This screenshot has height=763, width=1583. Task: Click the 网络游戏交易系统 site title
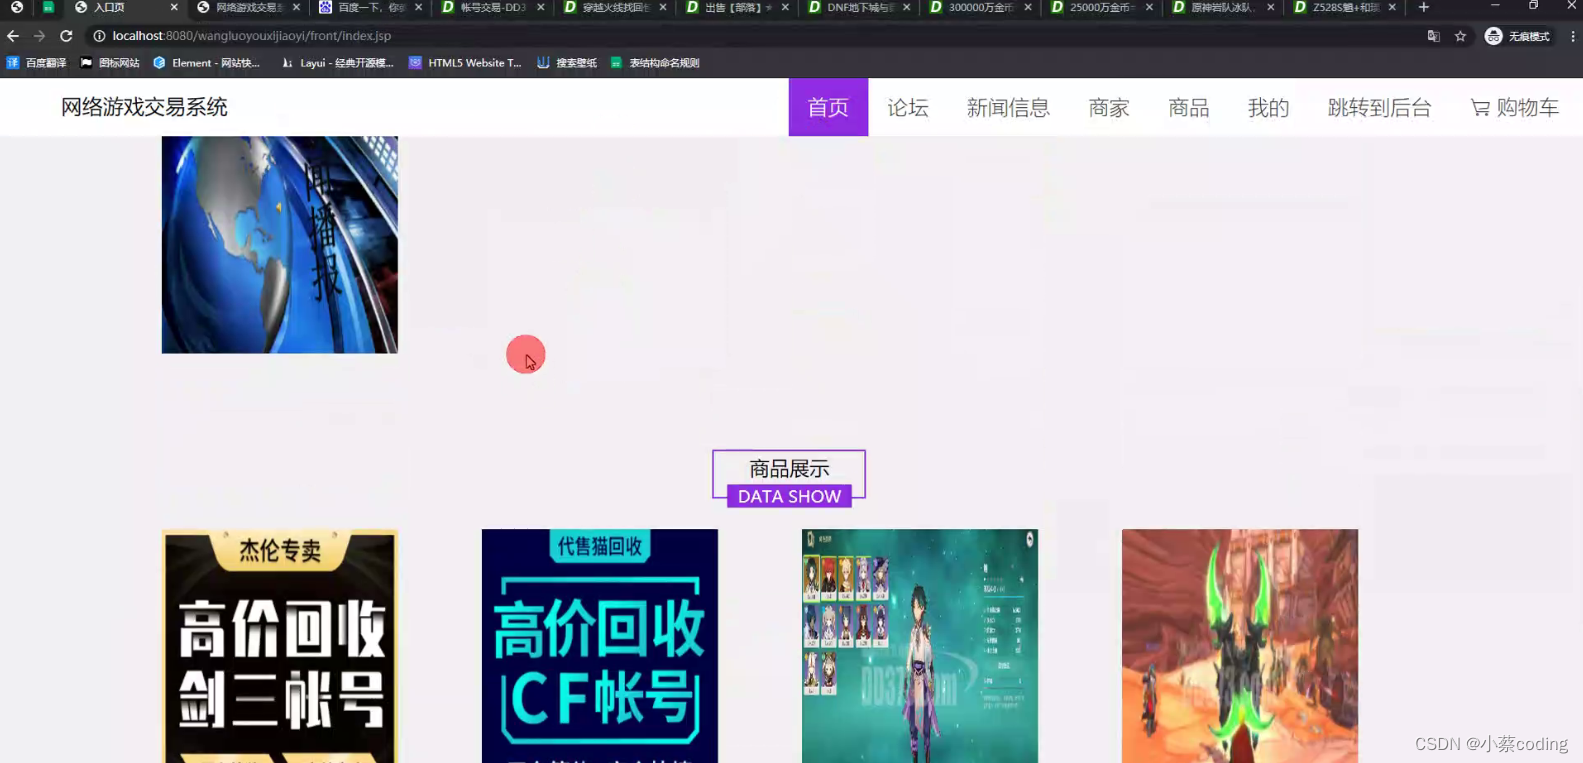[x=144, y=107]
